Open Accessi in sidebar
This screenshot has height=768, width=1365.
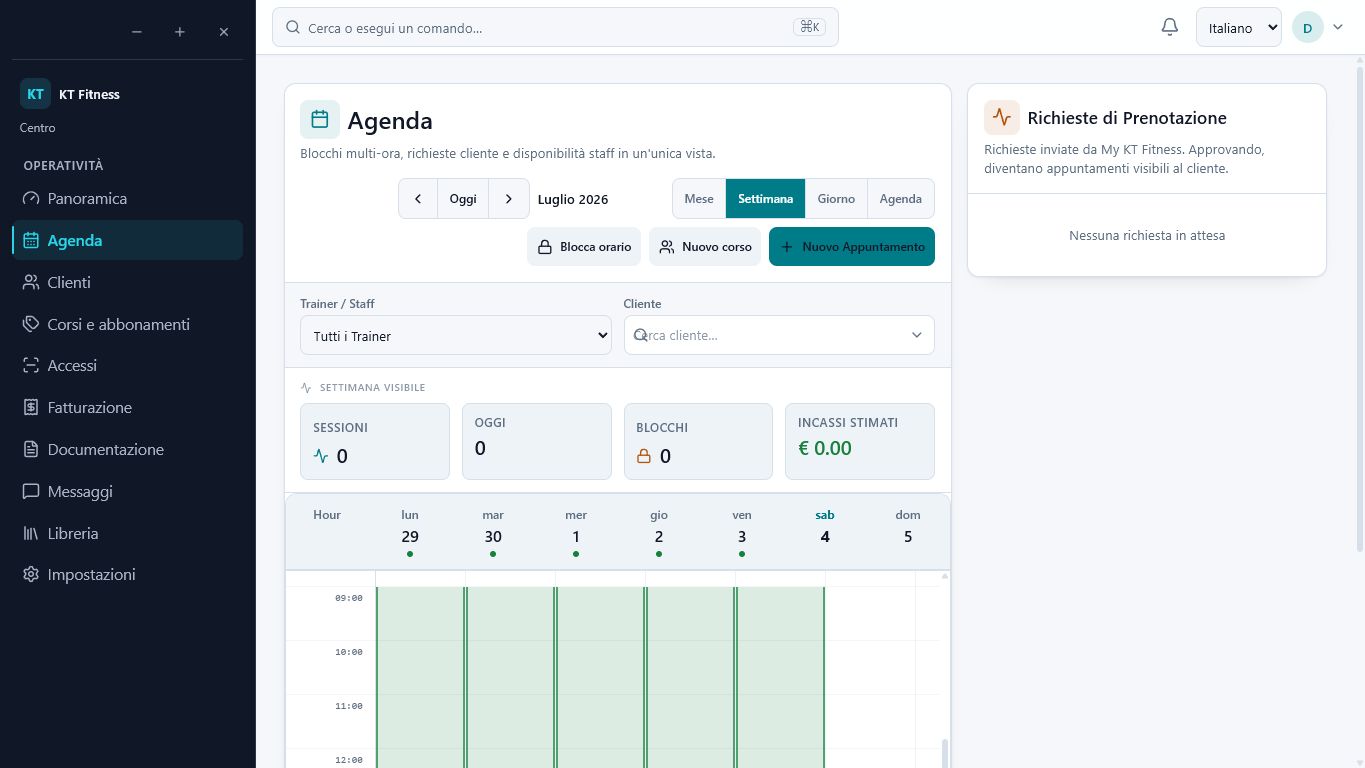(127, 365)
